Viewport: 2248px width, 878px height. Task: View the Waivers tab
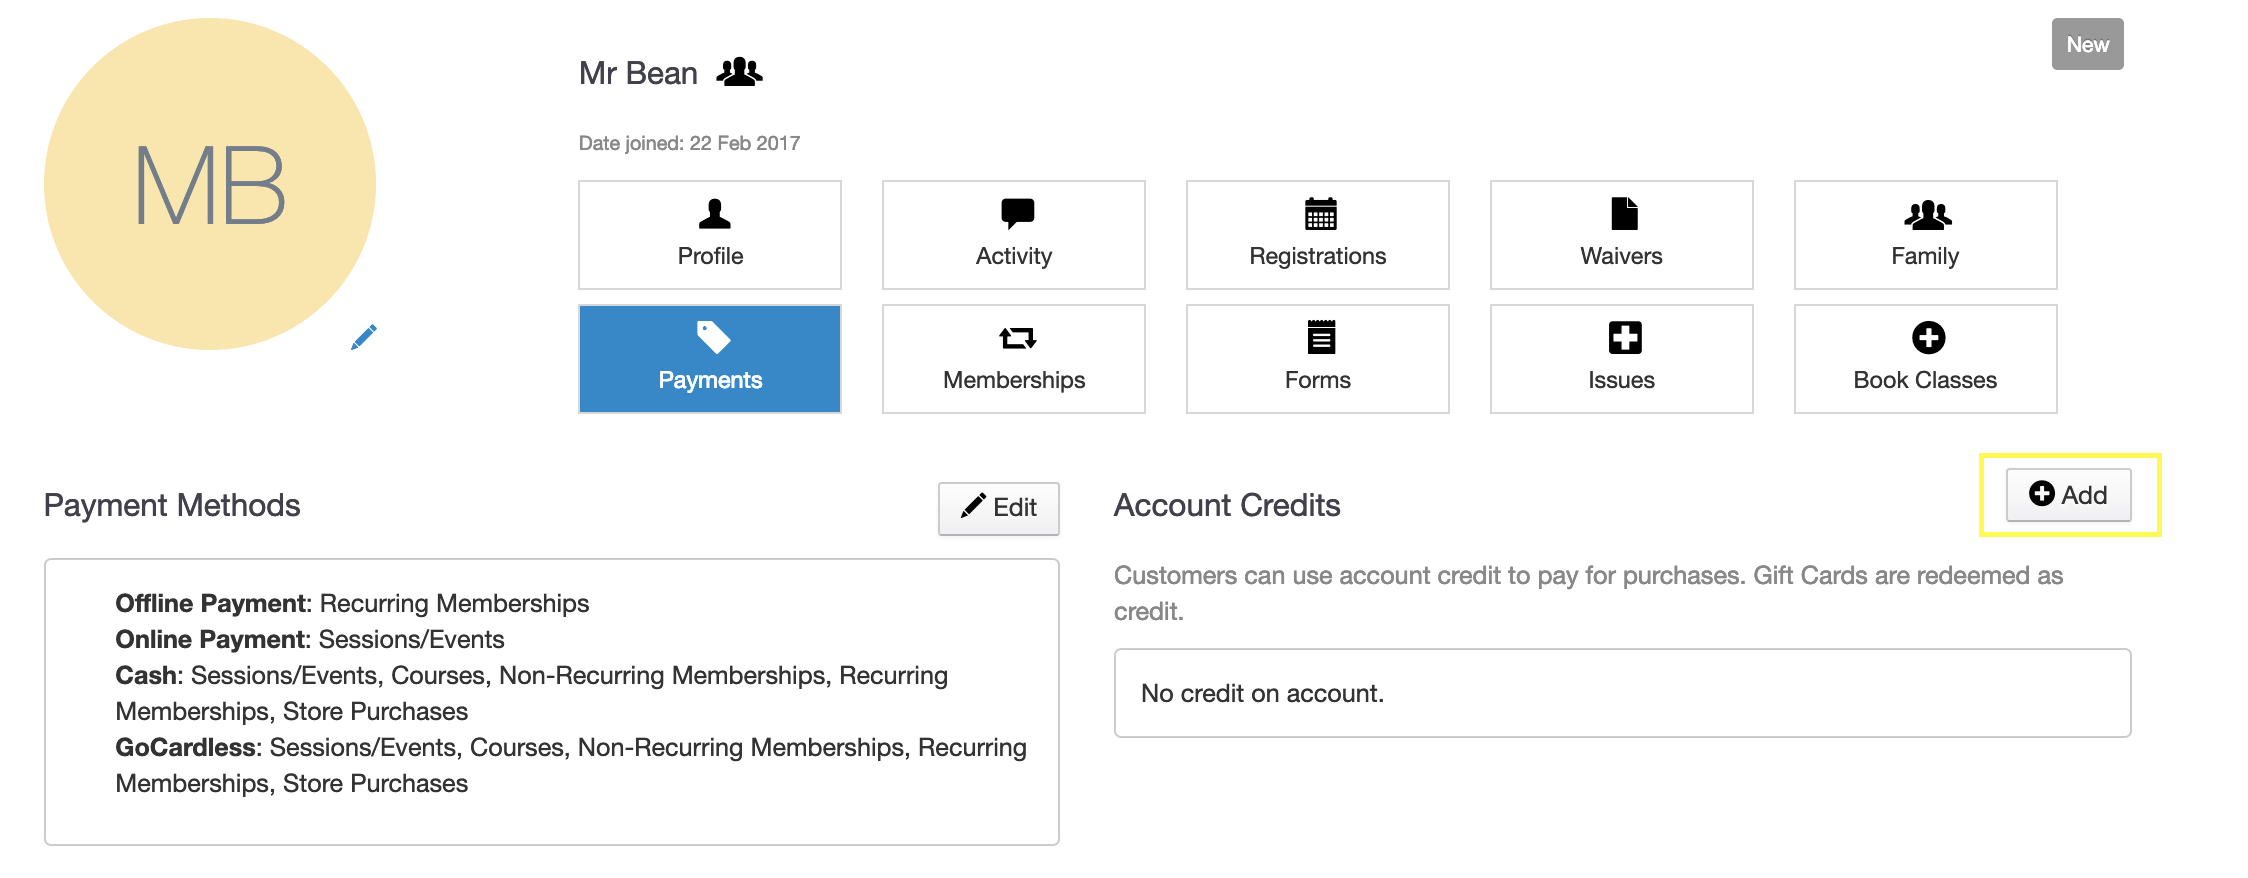point(1621,235)
